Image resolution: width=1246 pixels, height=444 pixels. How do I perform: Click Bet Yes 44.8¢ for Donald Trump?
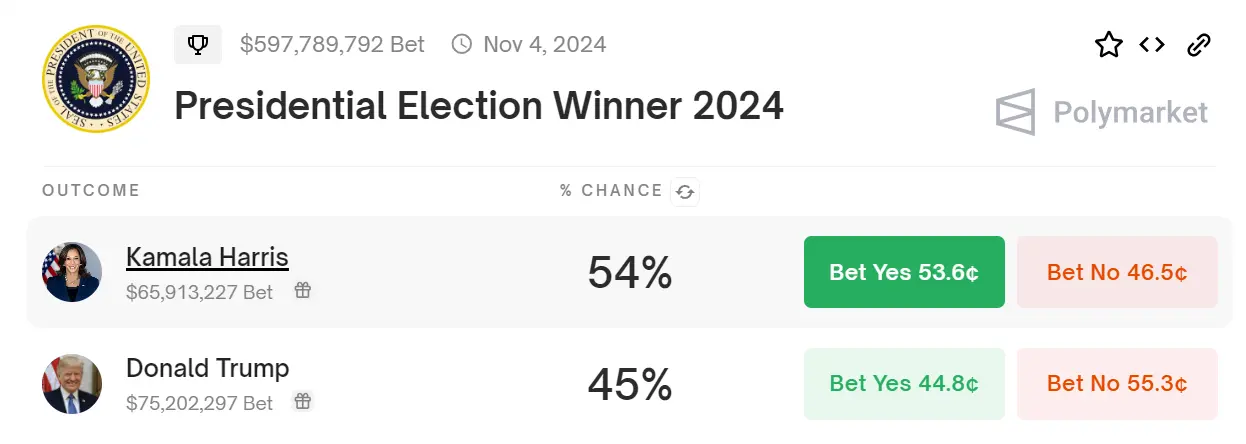(x=904, y=384)
